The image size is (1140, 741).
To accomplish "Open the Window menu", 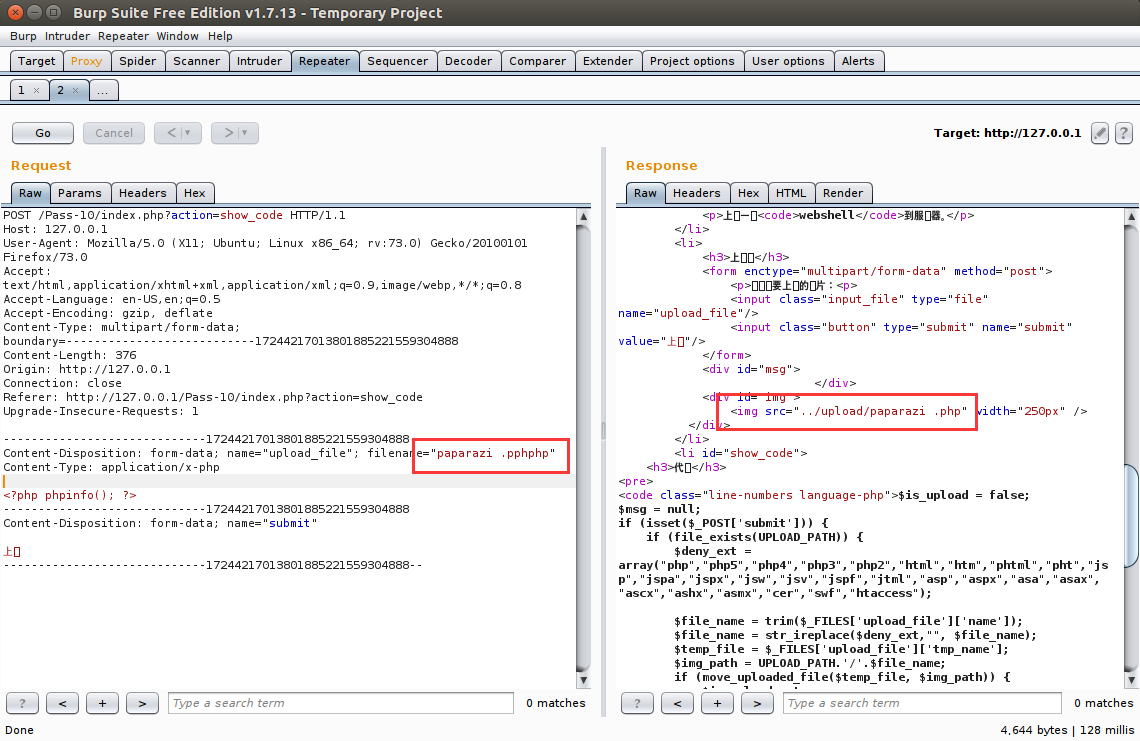I will (x=177, y=36).
